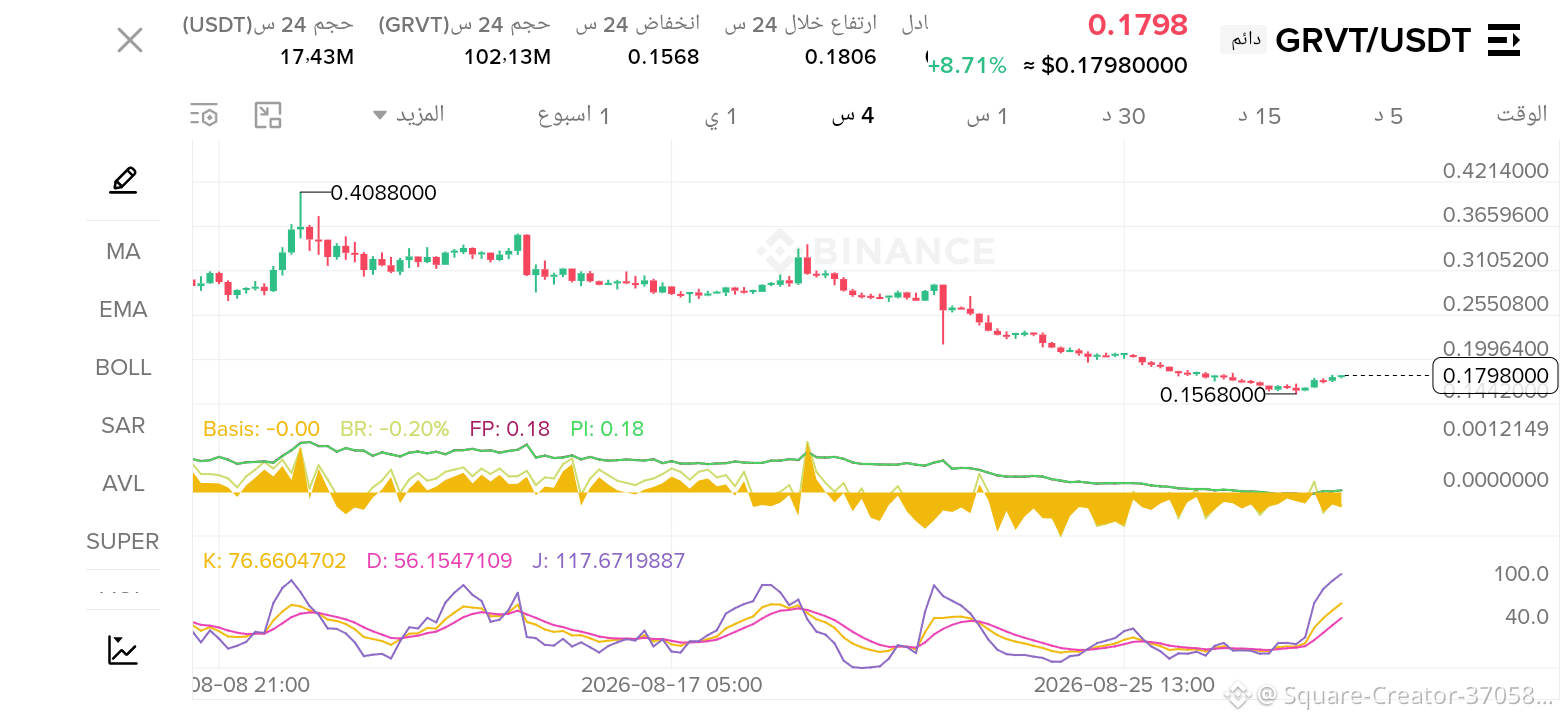Click the 24h high value 0.1806

tap(841, 57)
